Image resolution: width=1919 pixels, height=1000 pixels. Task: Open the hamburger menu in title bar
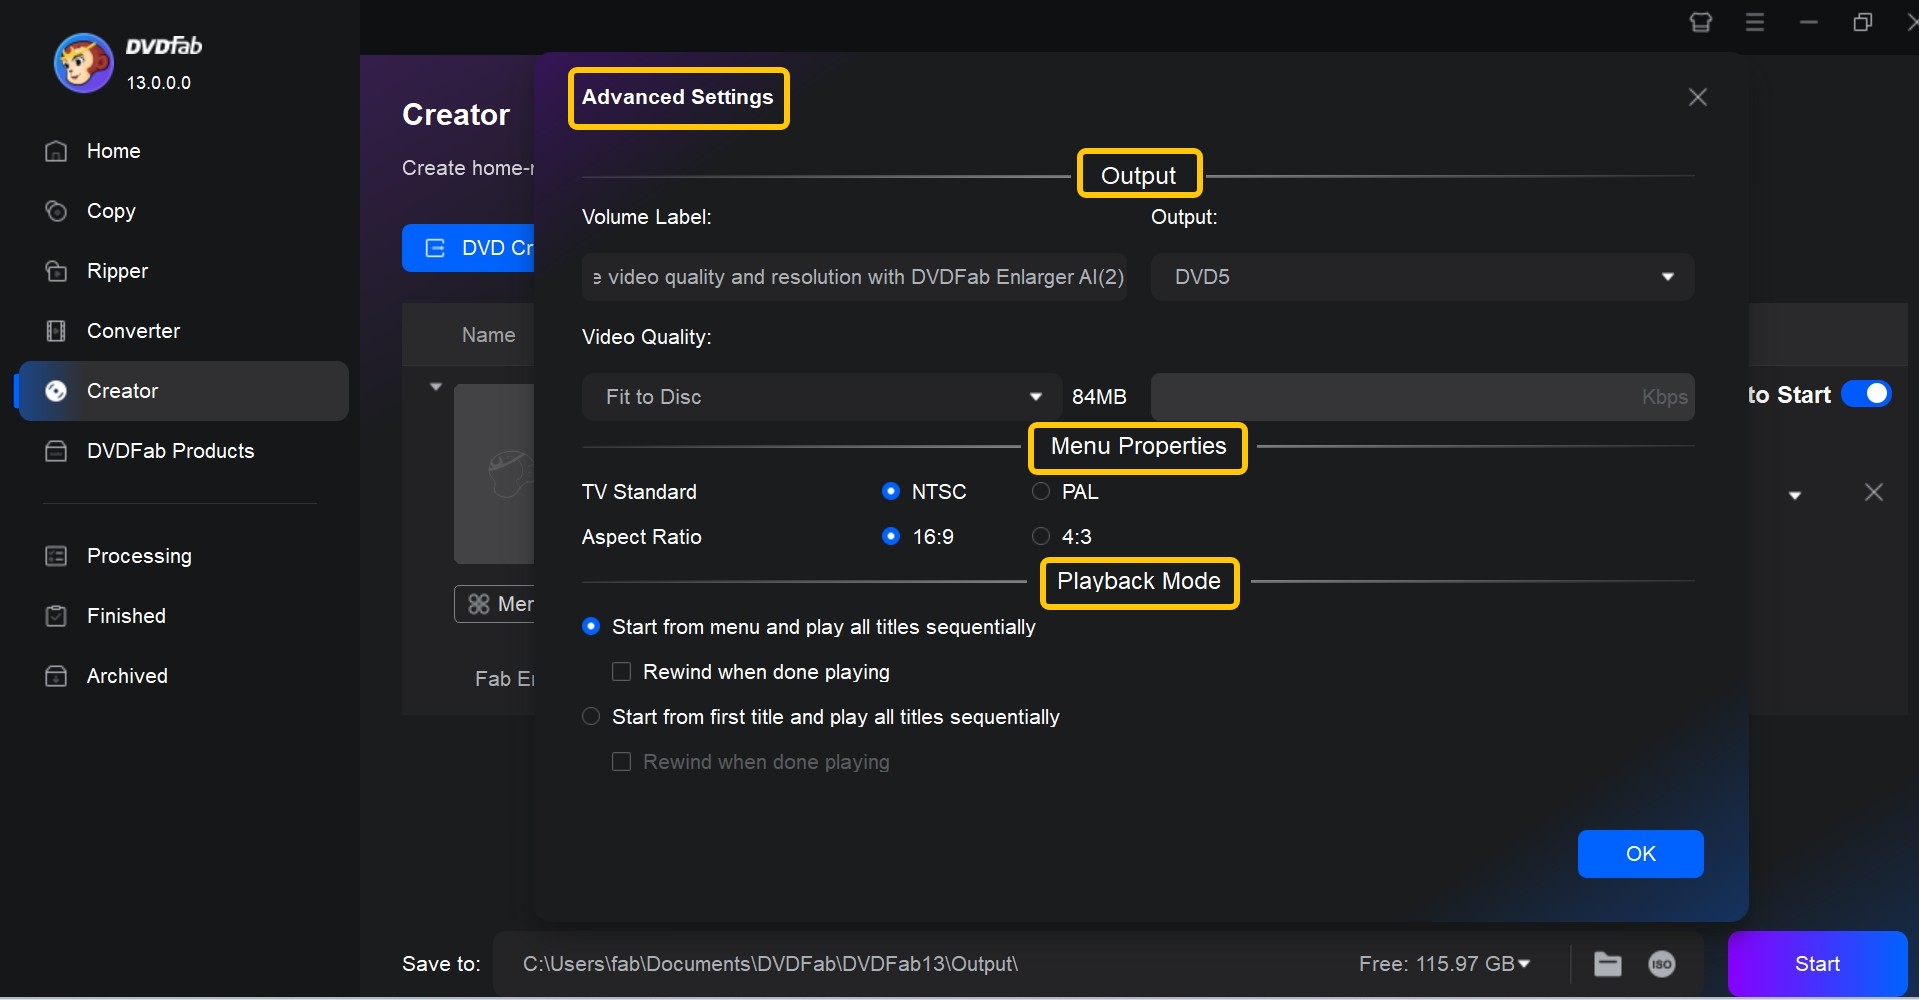tap(1755, 22)
